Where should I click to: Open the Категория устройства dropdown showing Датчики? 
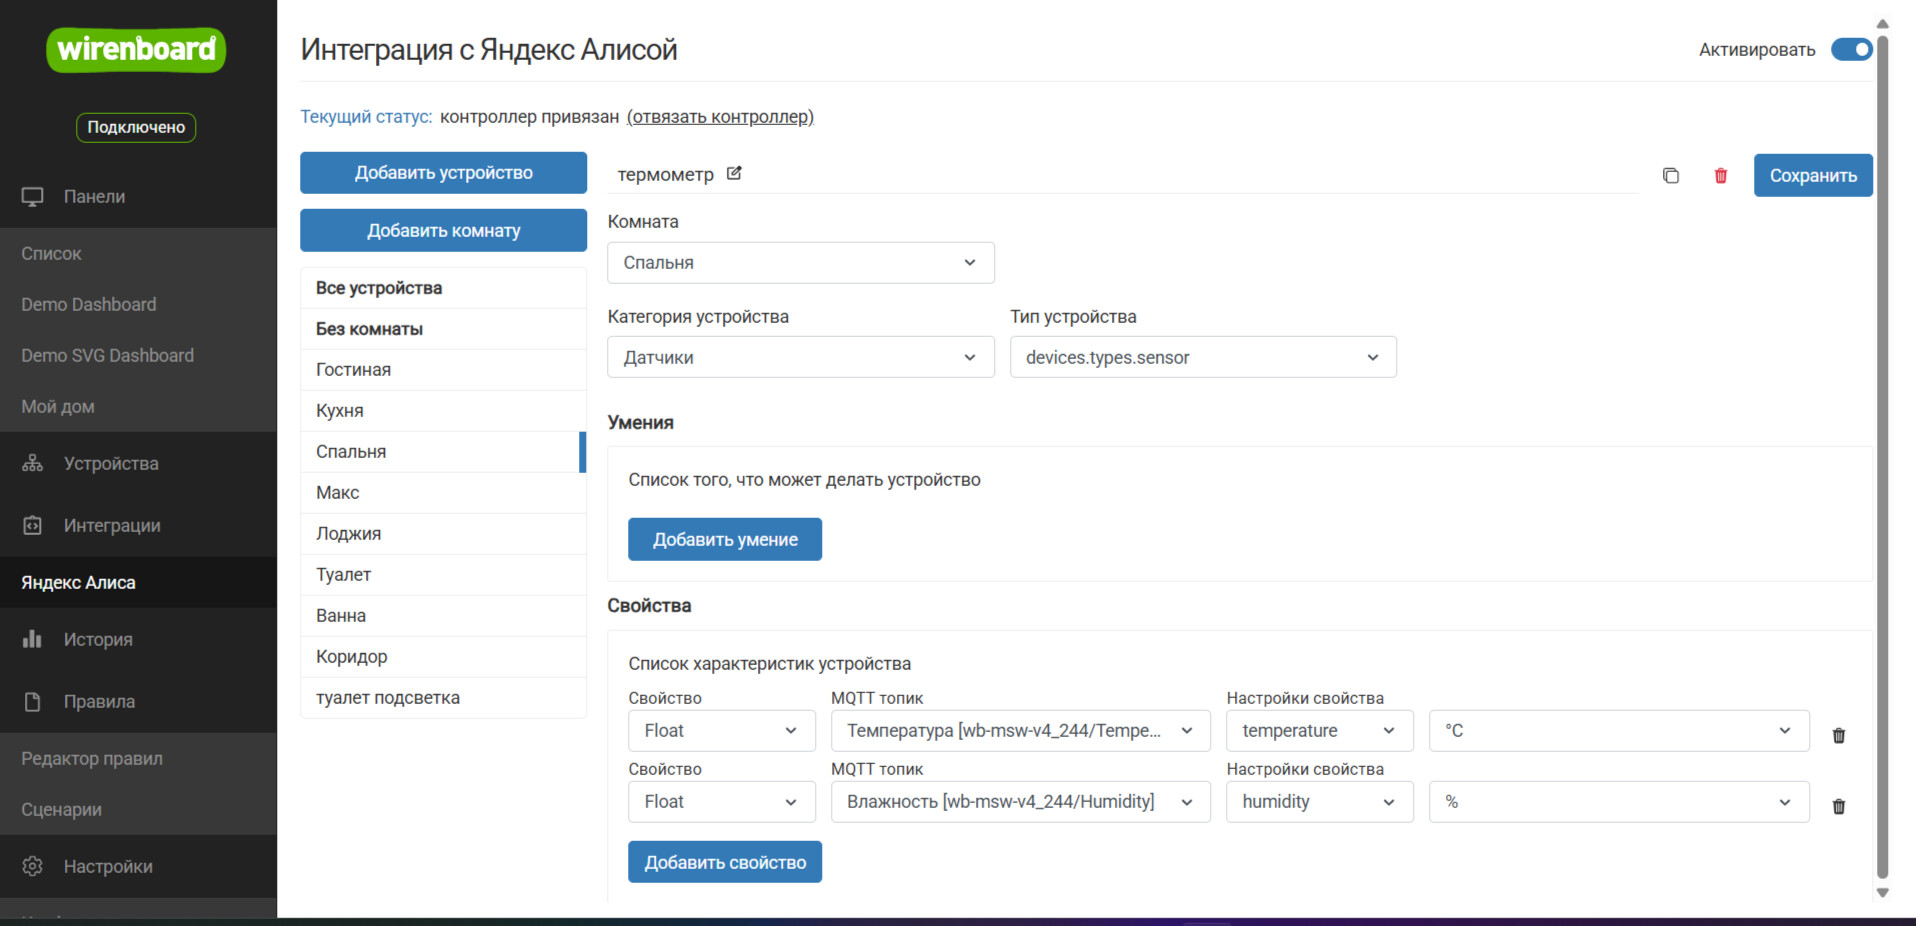[x=801, y=357]
